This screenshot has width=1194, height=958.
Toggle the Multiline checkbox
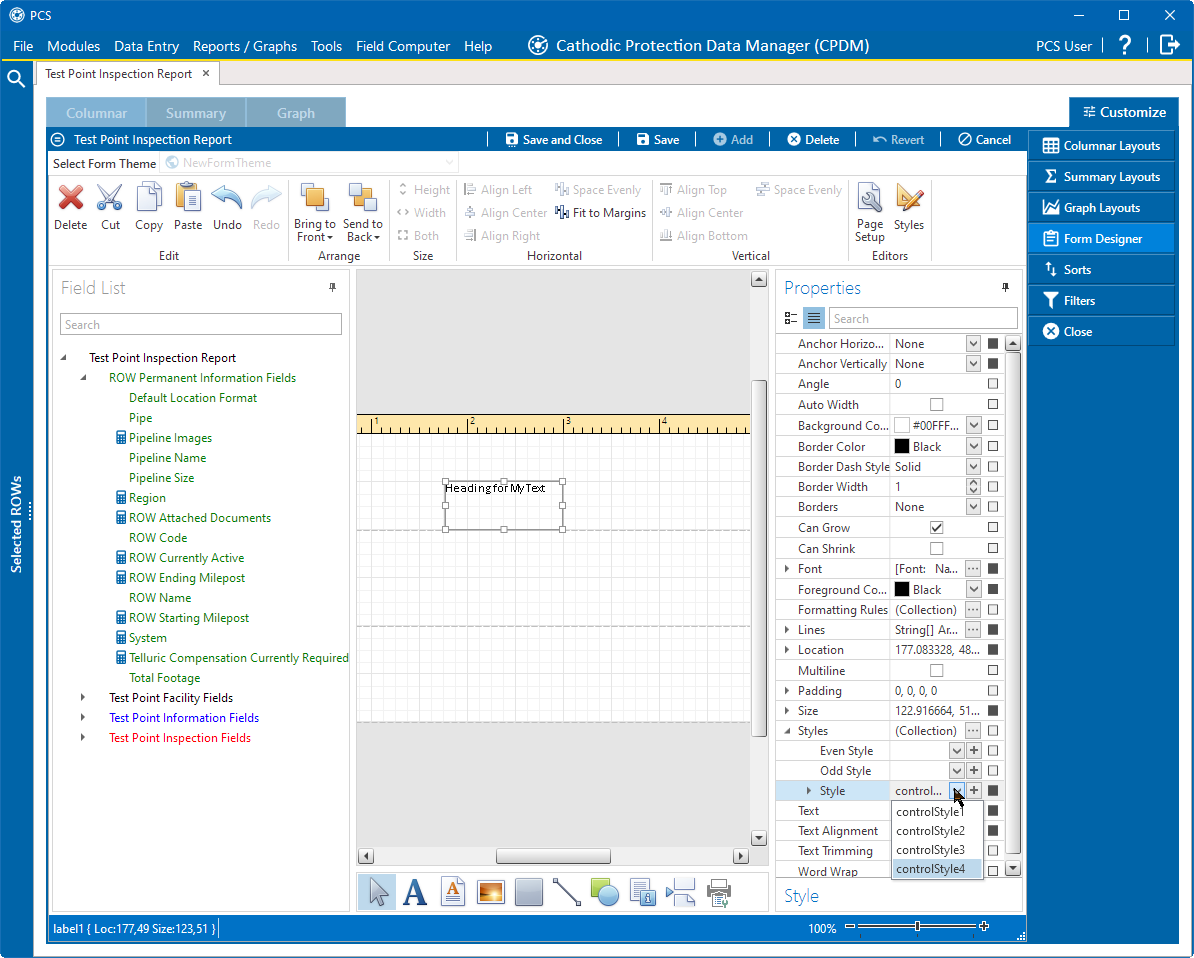tap(936, 670)
